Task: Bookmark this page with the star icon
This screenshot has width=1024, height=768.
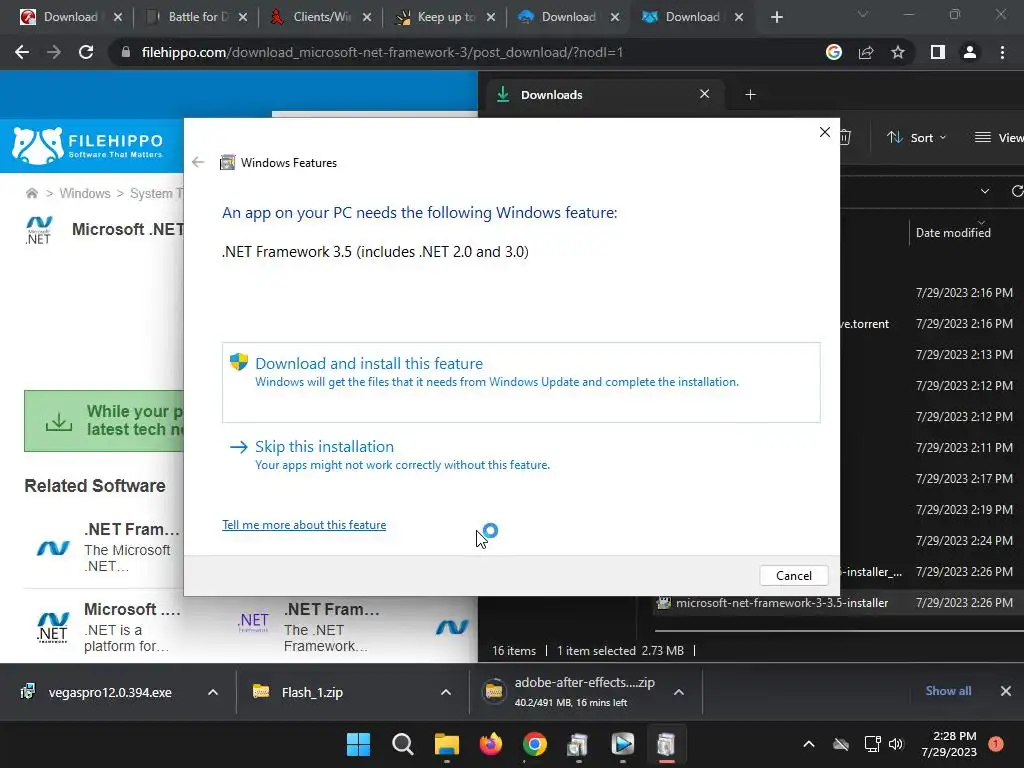Action: (898, 52)
